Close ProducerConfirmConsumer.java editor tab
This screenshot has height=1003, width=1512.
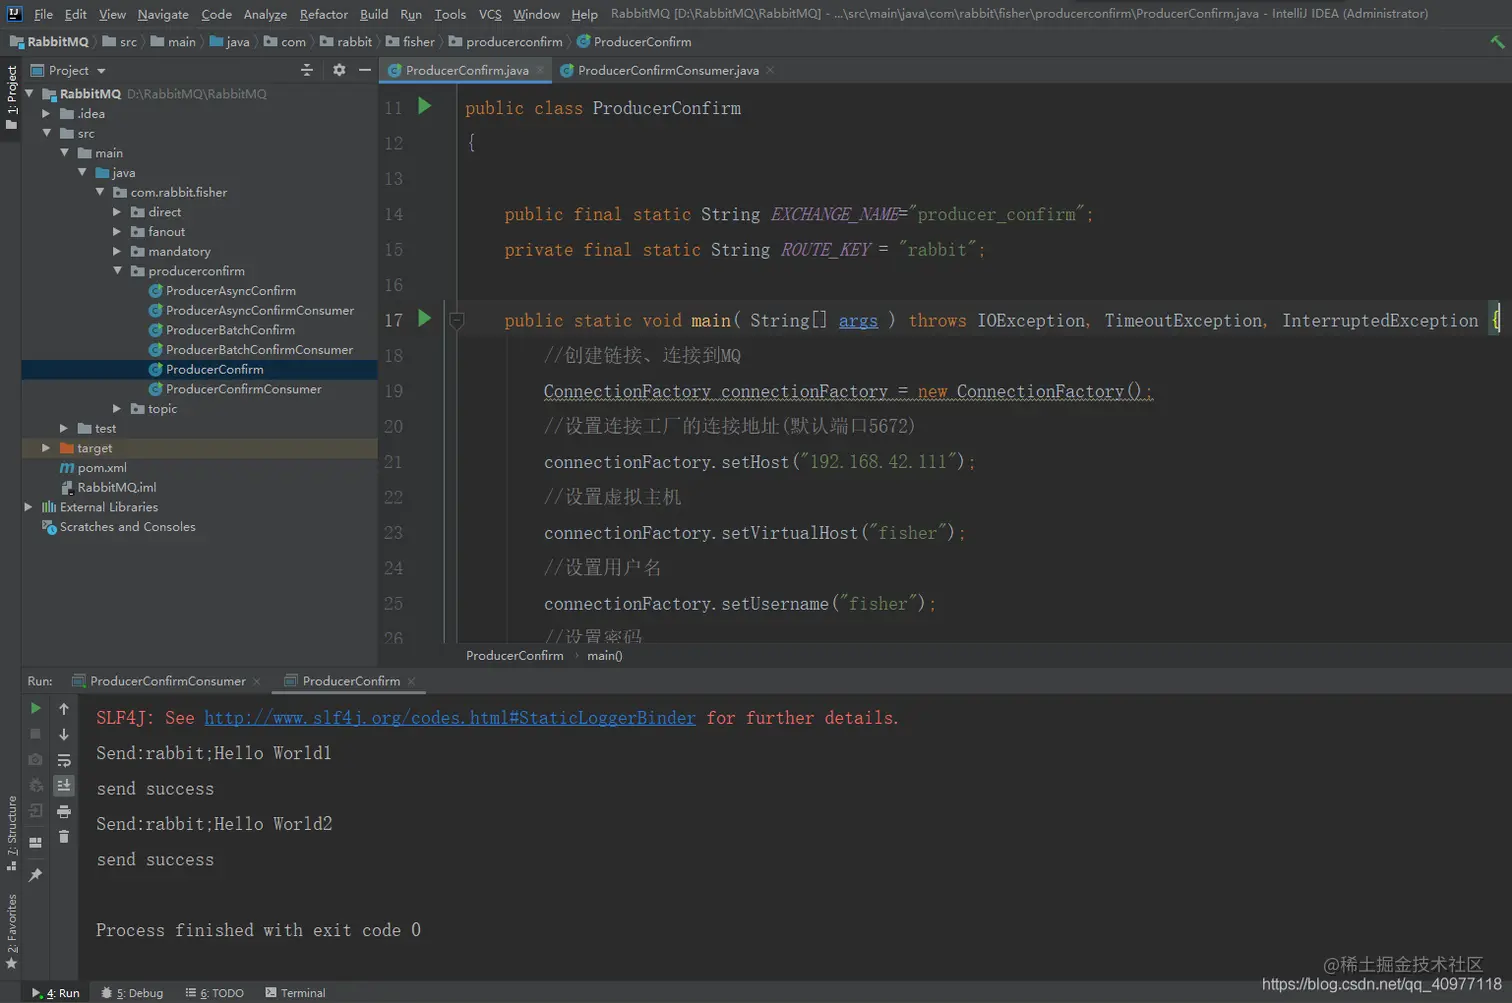(770, 70)
